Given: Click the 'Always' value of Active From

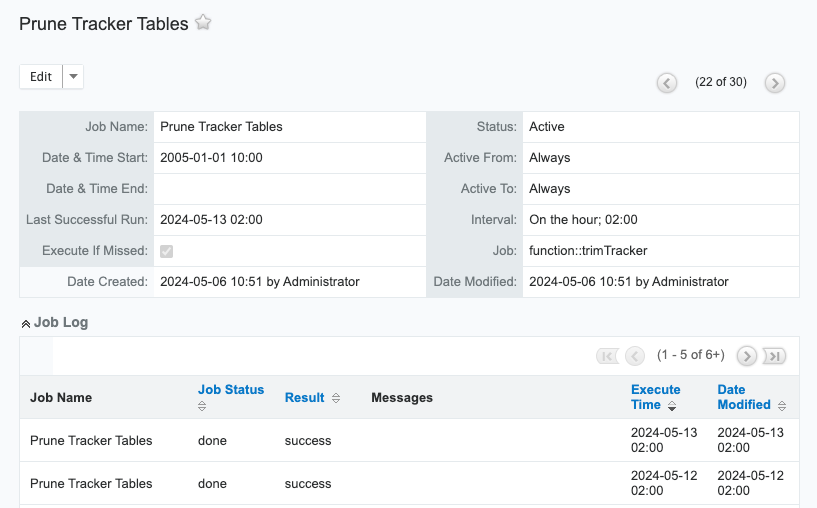Looking at the screenshot, I should click(550, 157).
